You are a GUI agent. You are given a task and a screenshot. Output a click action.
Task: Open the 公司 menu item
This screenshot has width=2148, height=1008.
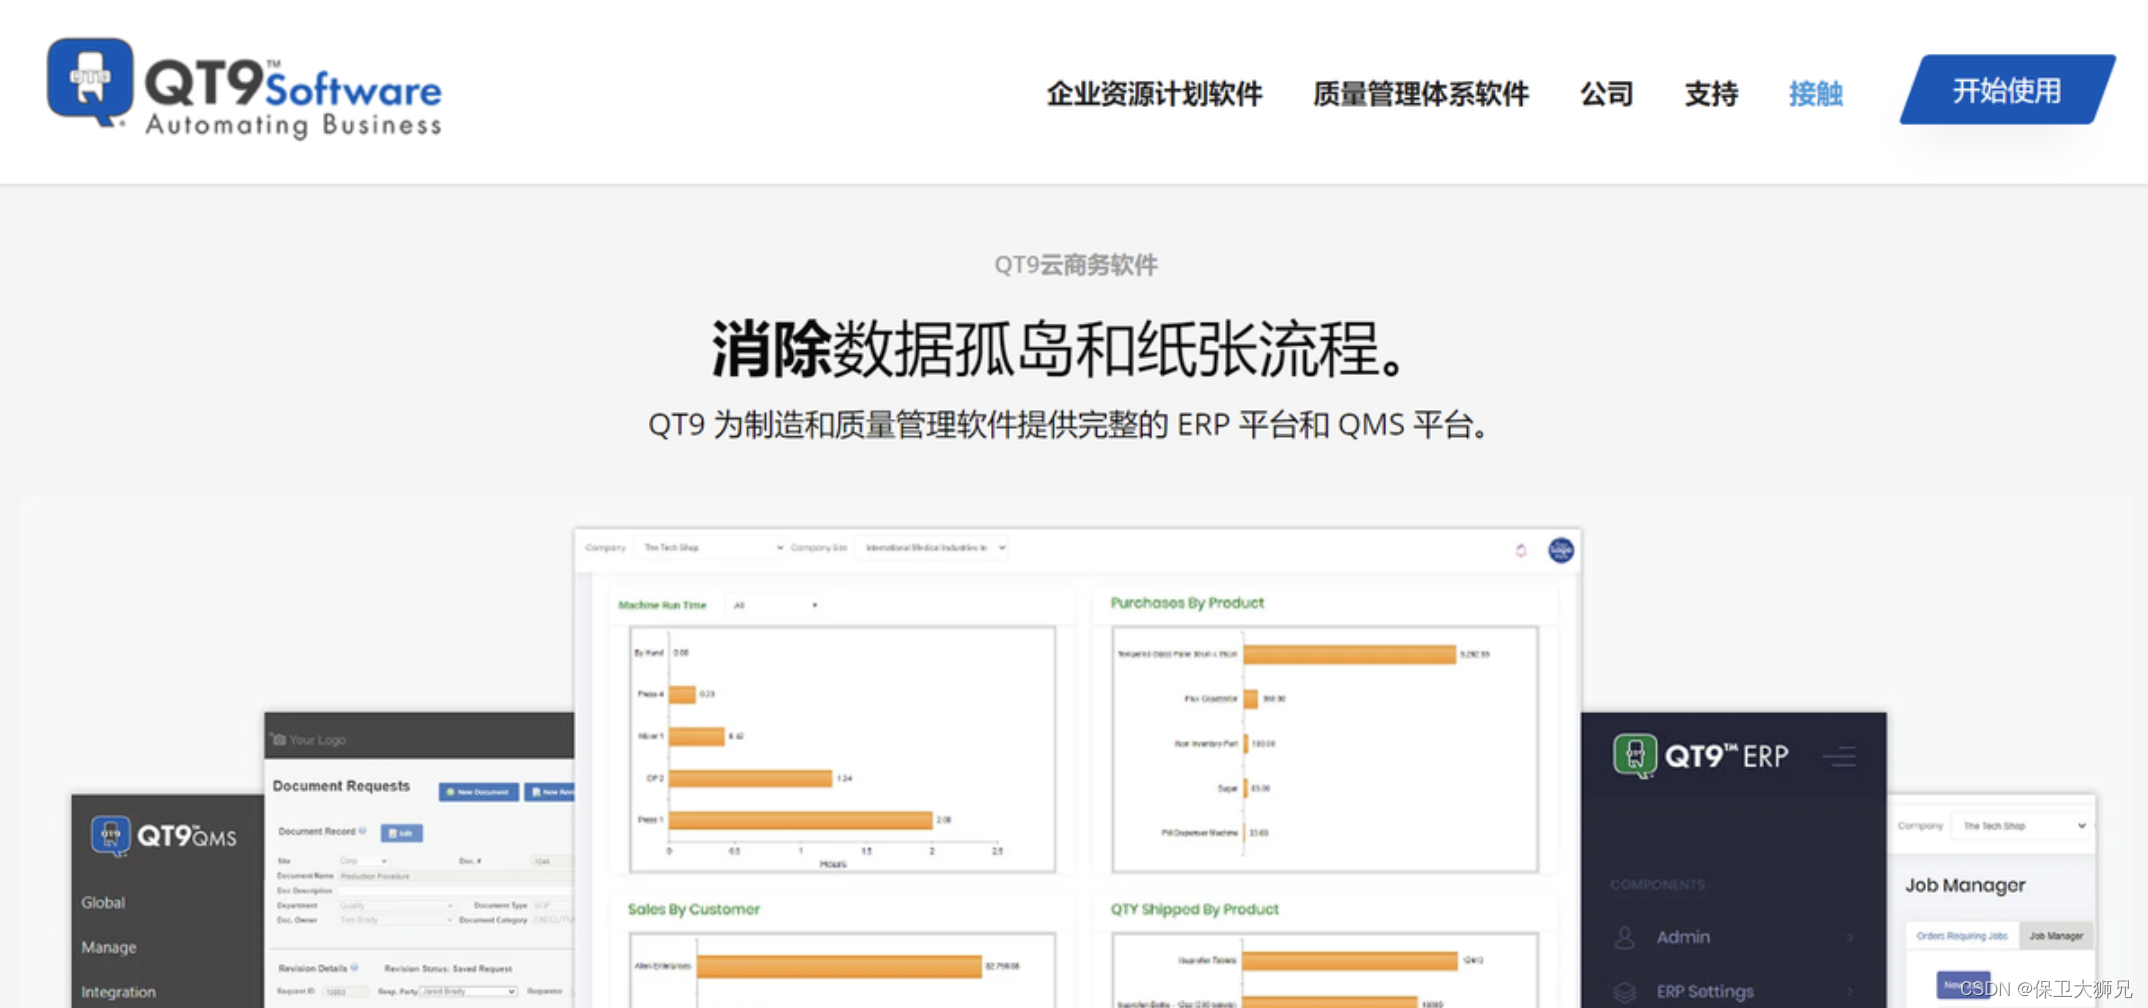1606,94
